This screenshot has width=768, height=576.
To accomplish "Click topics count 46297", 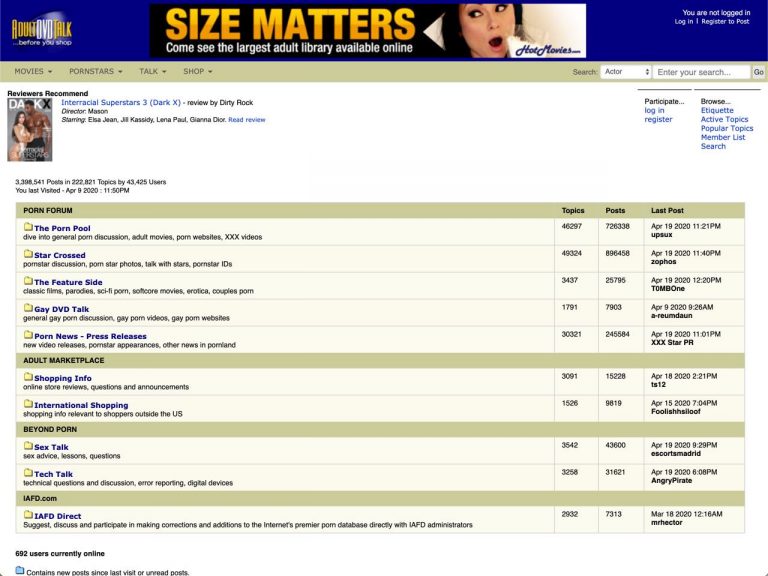I will click(572, 226).
